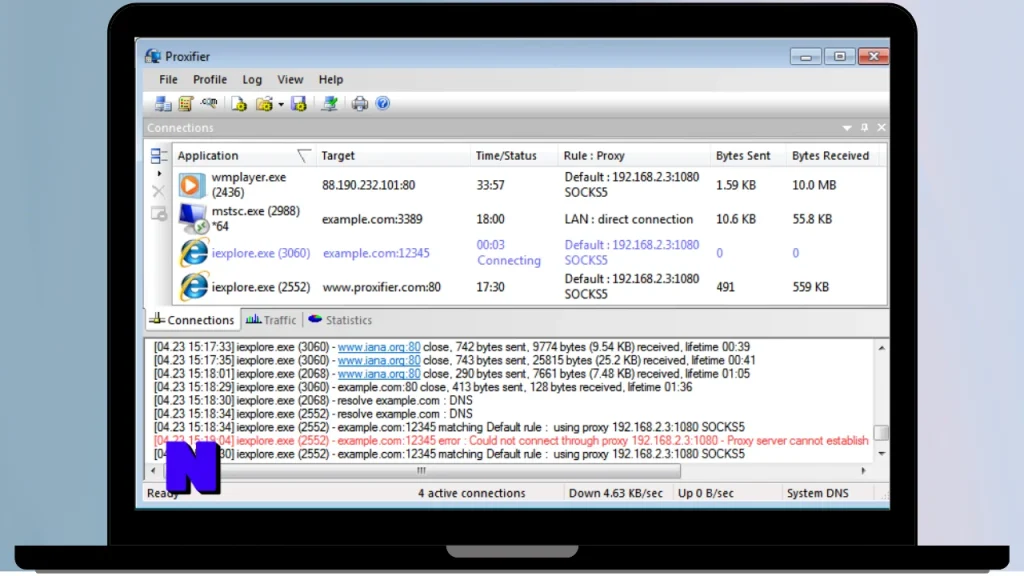Click Internet Explorer icon for iexplore.exe (3060)
Viewport: 1024px width, 576px height.
(x=194, y=253)
